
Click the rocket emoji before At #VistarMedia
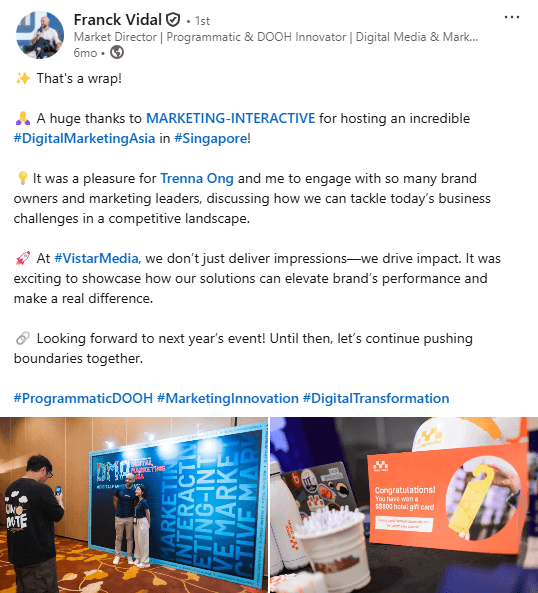click(23, 258)
